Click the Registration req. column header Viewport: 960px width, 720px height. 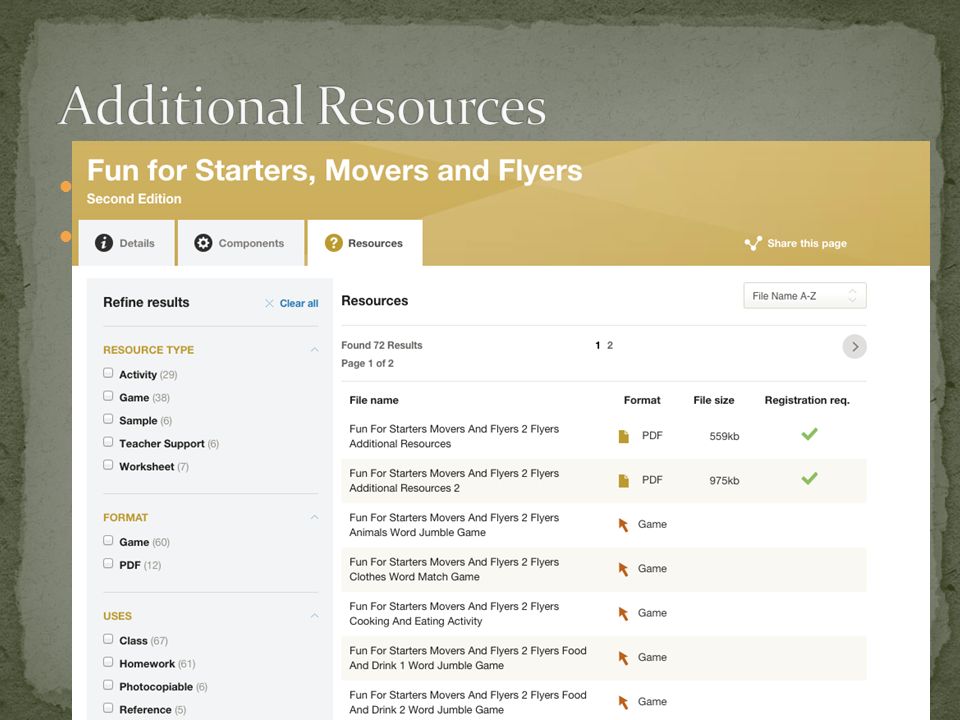click(x=807, y=400)
